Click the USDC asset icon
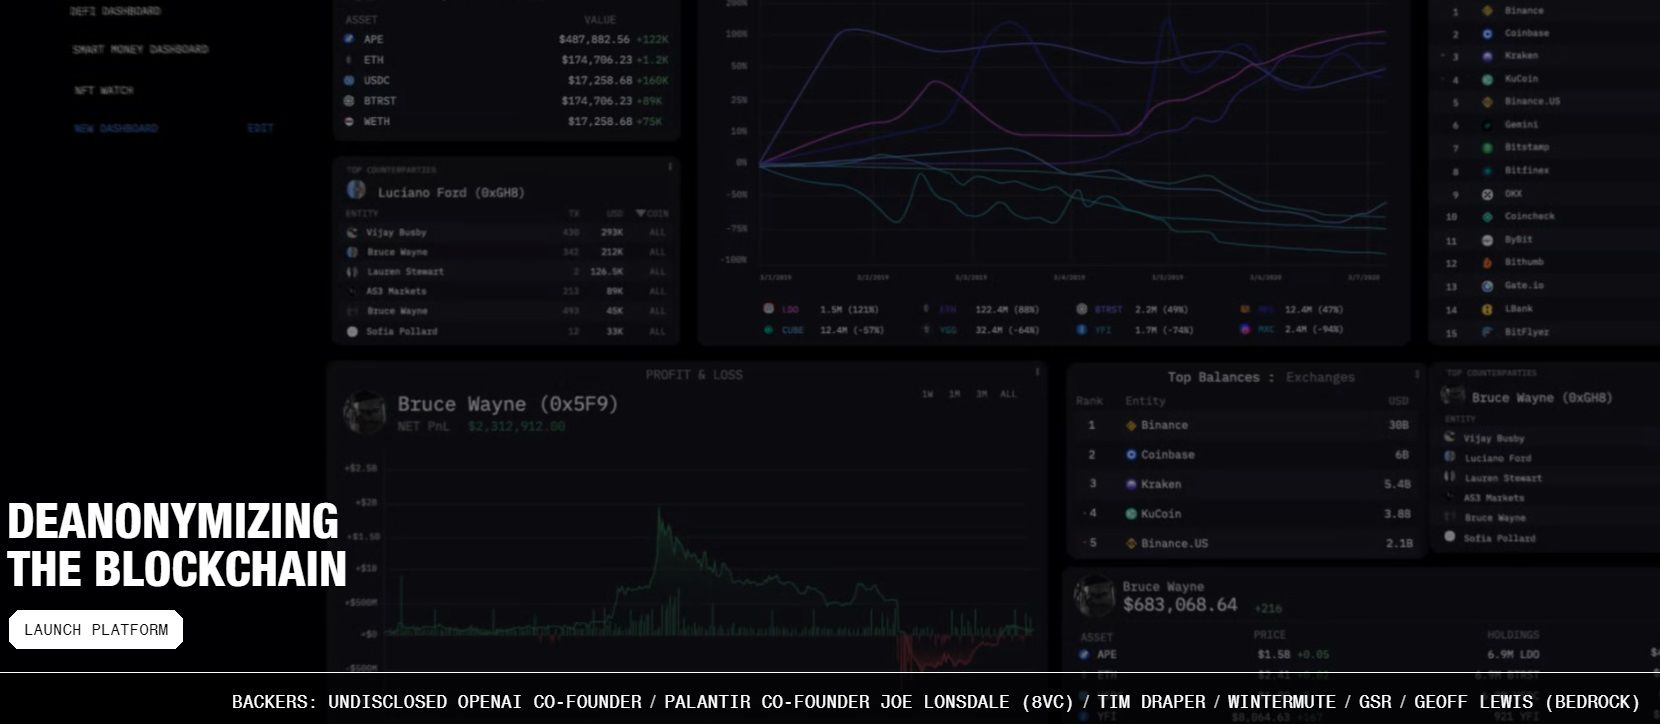This screenshot has width=1660, height=724. pyautogui.click(x=349, y=80)
